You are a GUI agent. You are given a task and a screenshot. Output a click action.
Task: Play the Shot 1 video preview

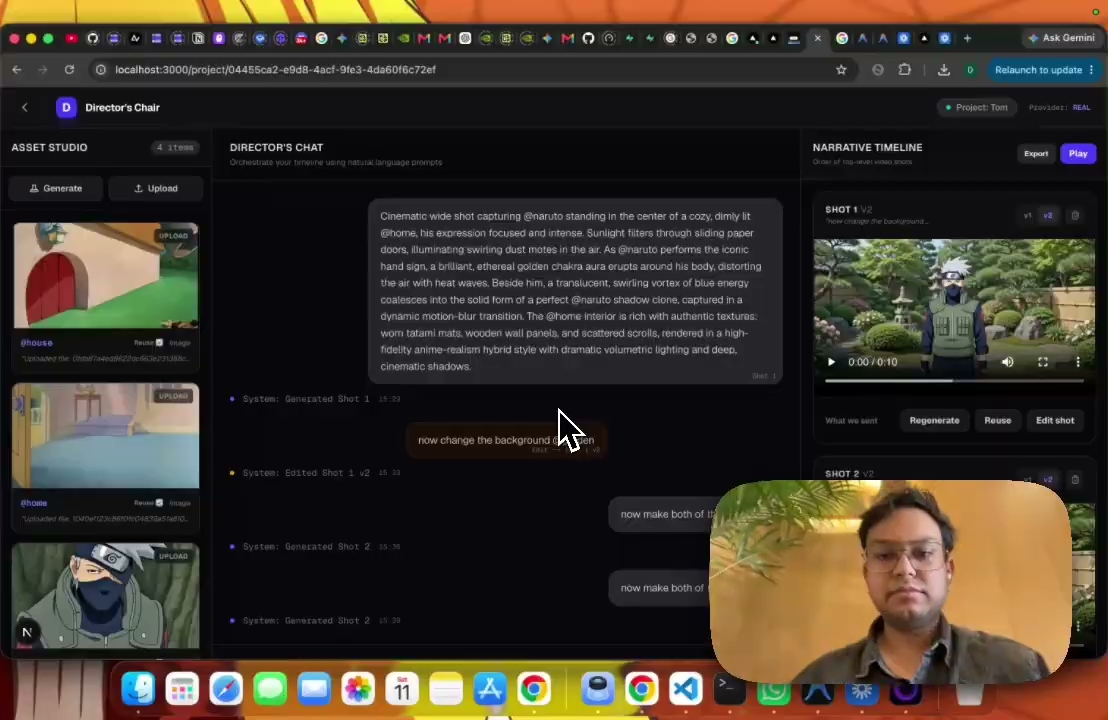coord(831,362)
